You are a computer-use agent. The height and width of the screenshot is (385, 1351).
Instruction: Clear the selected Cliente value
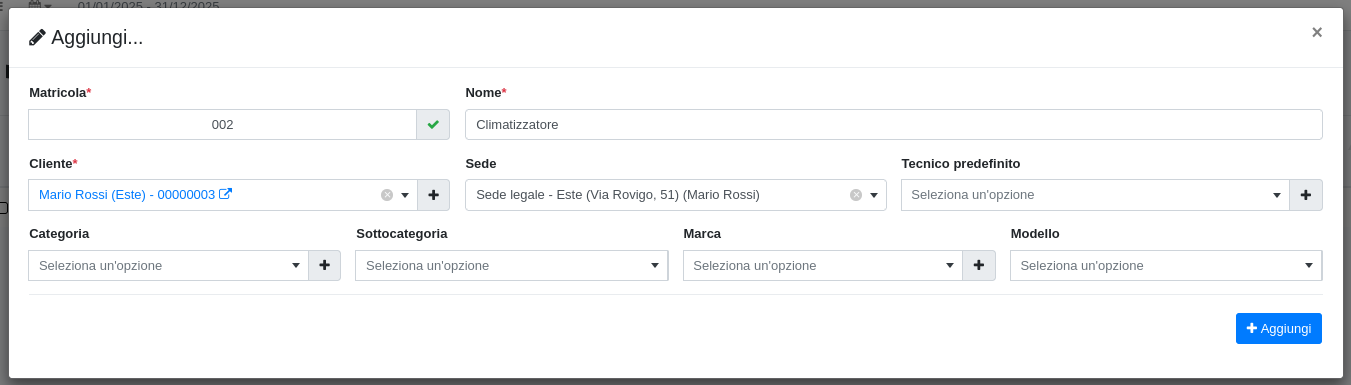coord(387,195)
